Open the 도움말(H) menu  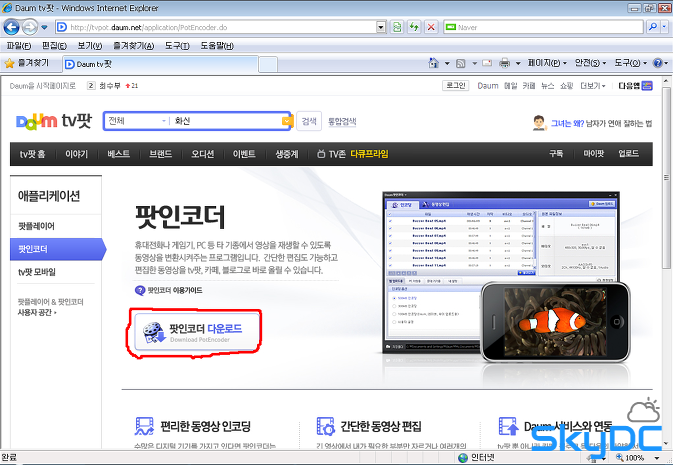[x=217, y=46]
